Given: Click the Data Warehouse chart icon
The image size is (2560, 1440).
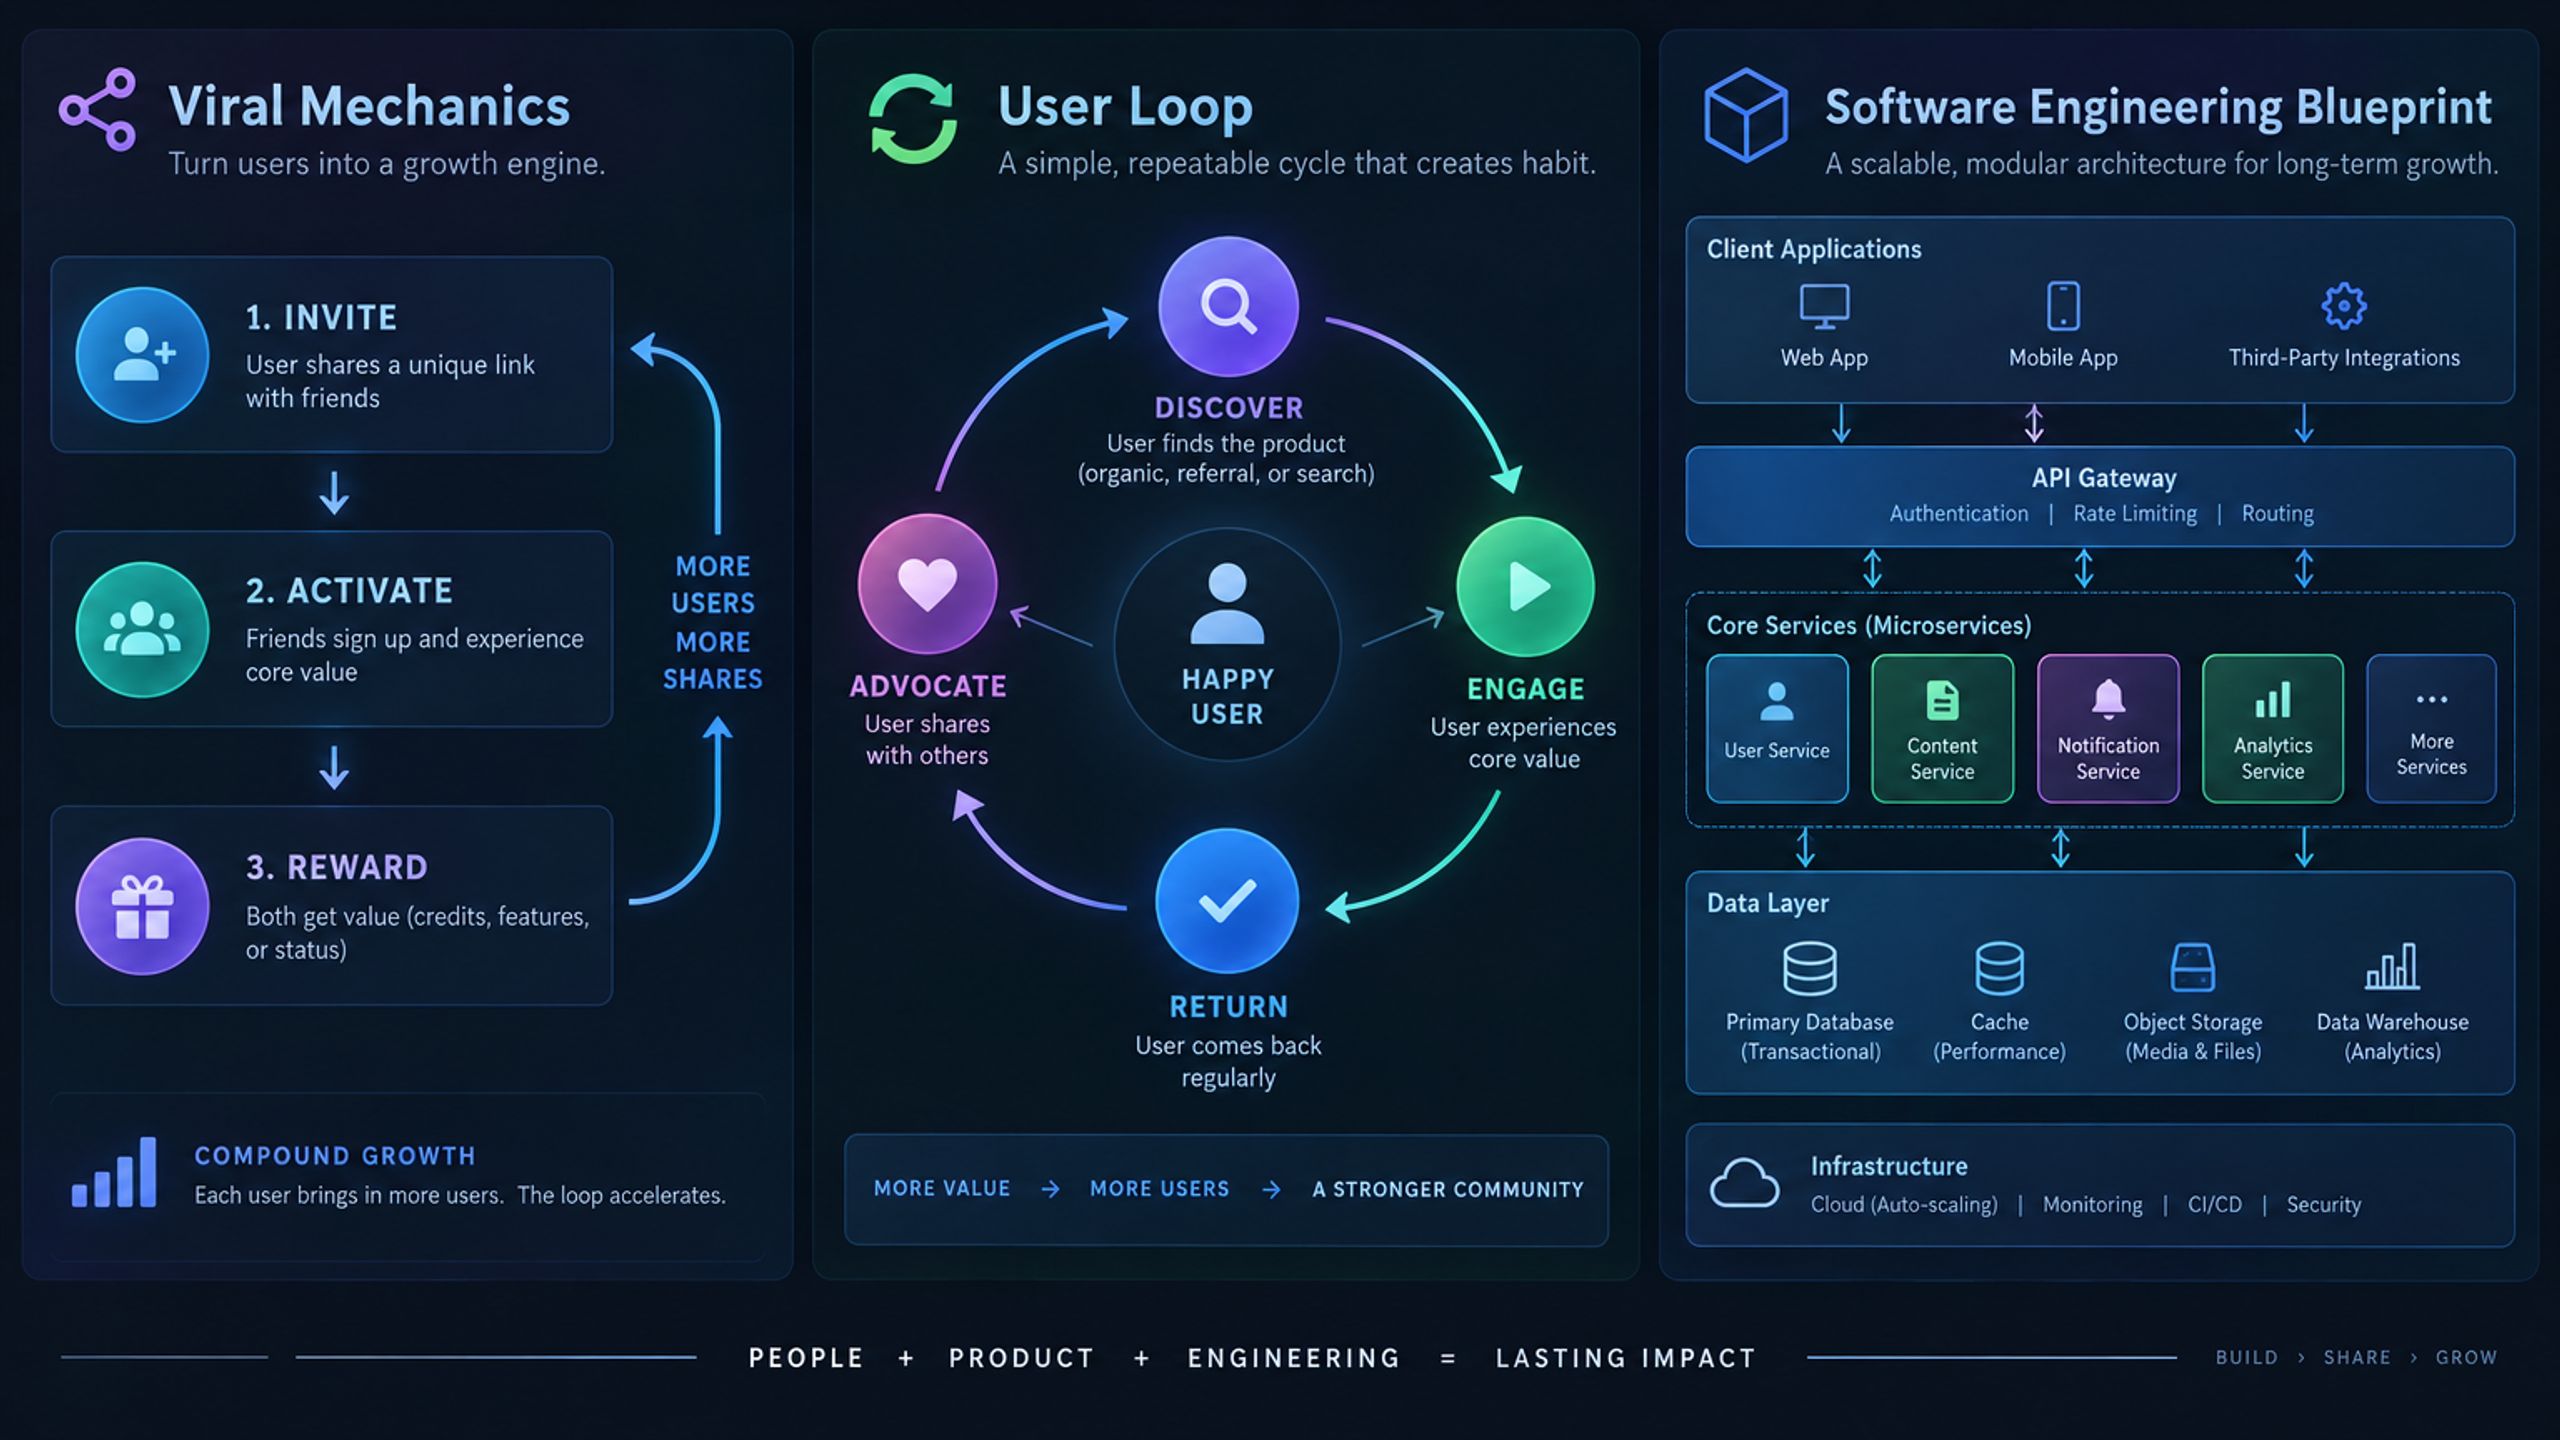Looking at the screenshot, I should [x=2392, y=966].
